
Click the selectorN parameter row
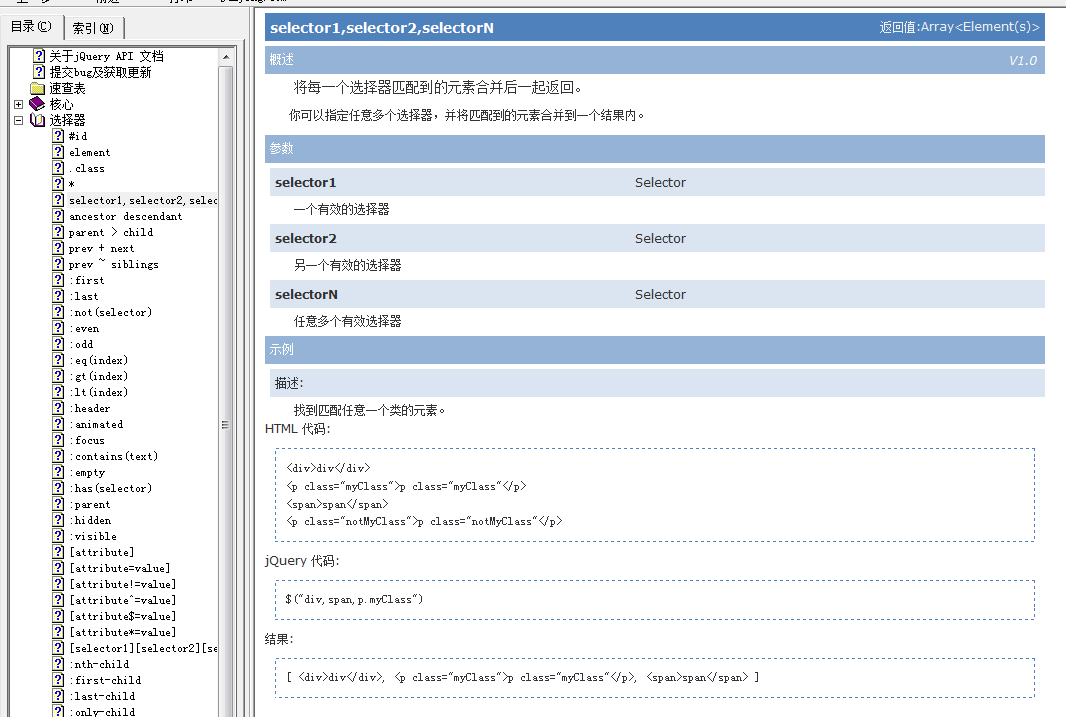tap(657, 294)
